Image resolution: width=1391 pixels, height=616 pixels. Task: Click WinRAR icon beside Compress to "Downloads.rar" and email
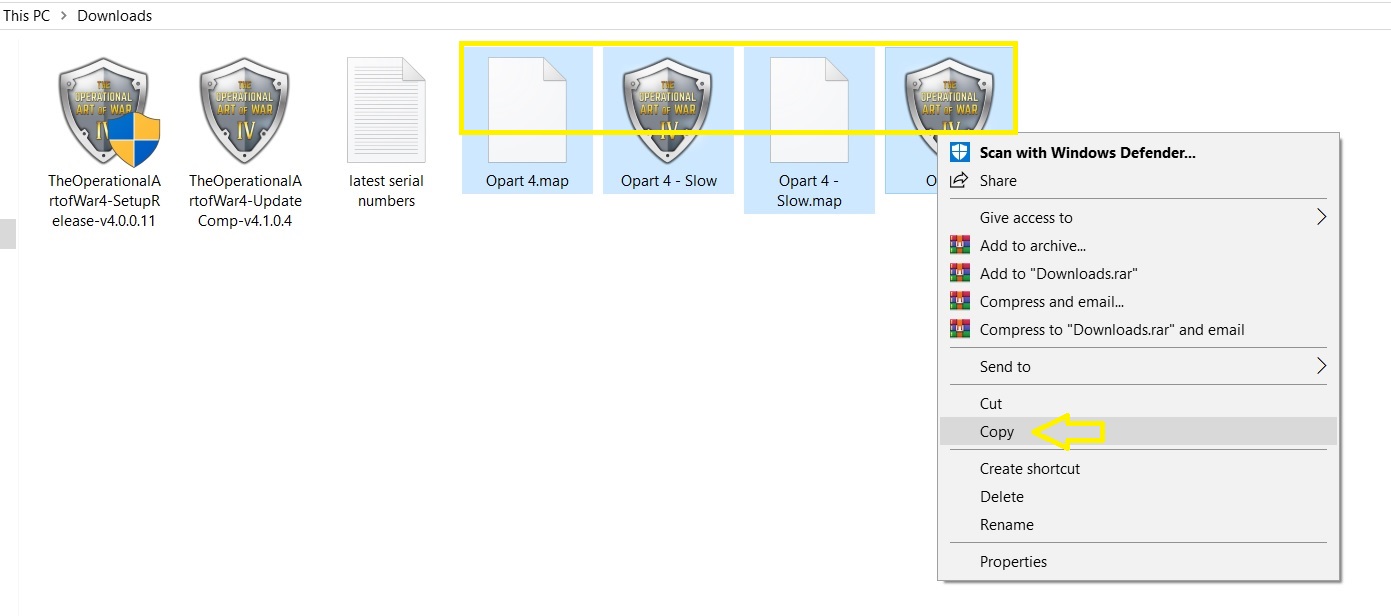tap(960, 329)
